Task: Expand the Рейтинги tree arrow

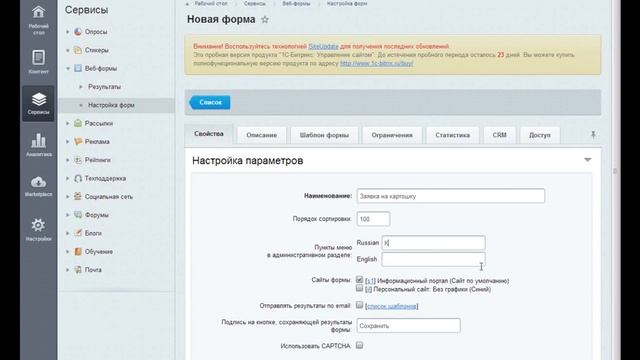Action: (68, 160)
